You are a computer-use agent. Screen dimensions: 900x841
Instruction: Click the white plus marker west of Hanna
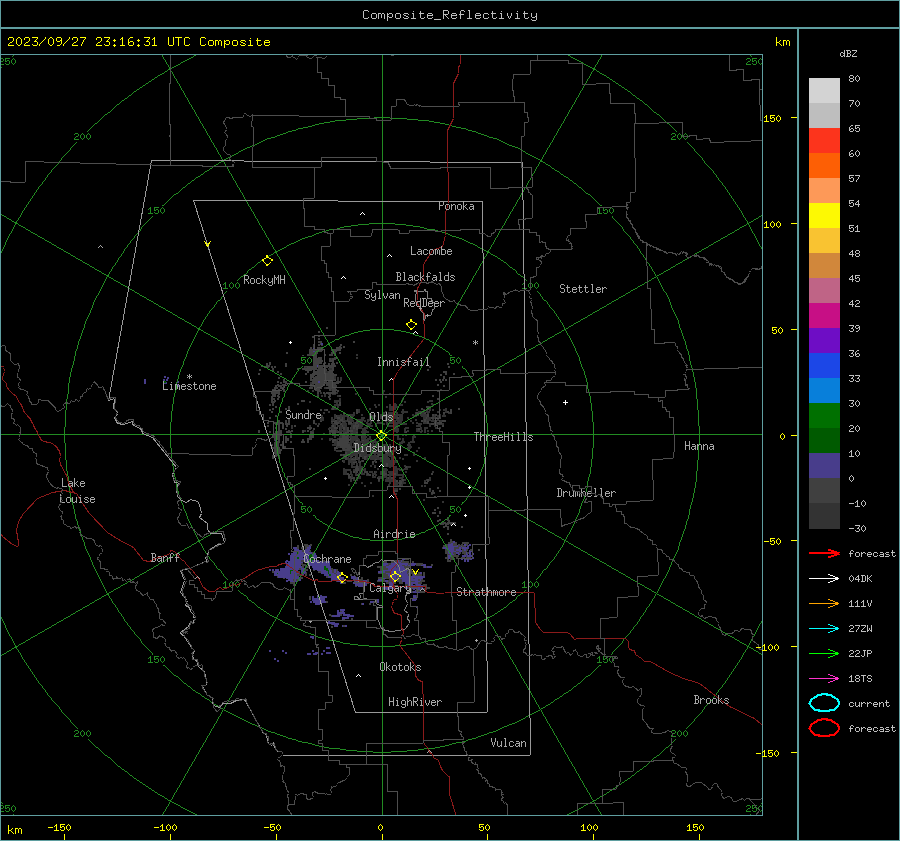tap(565, 402)
